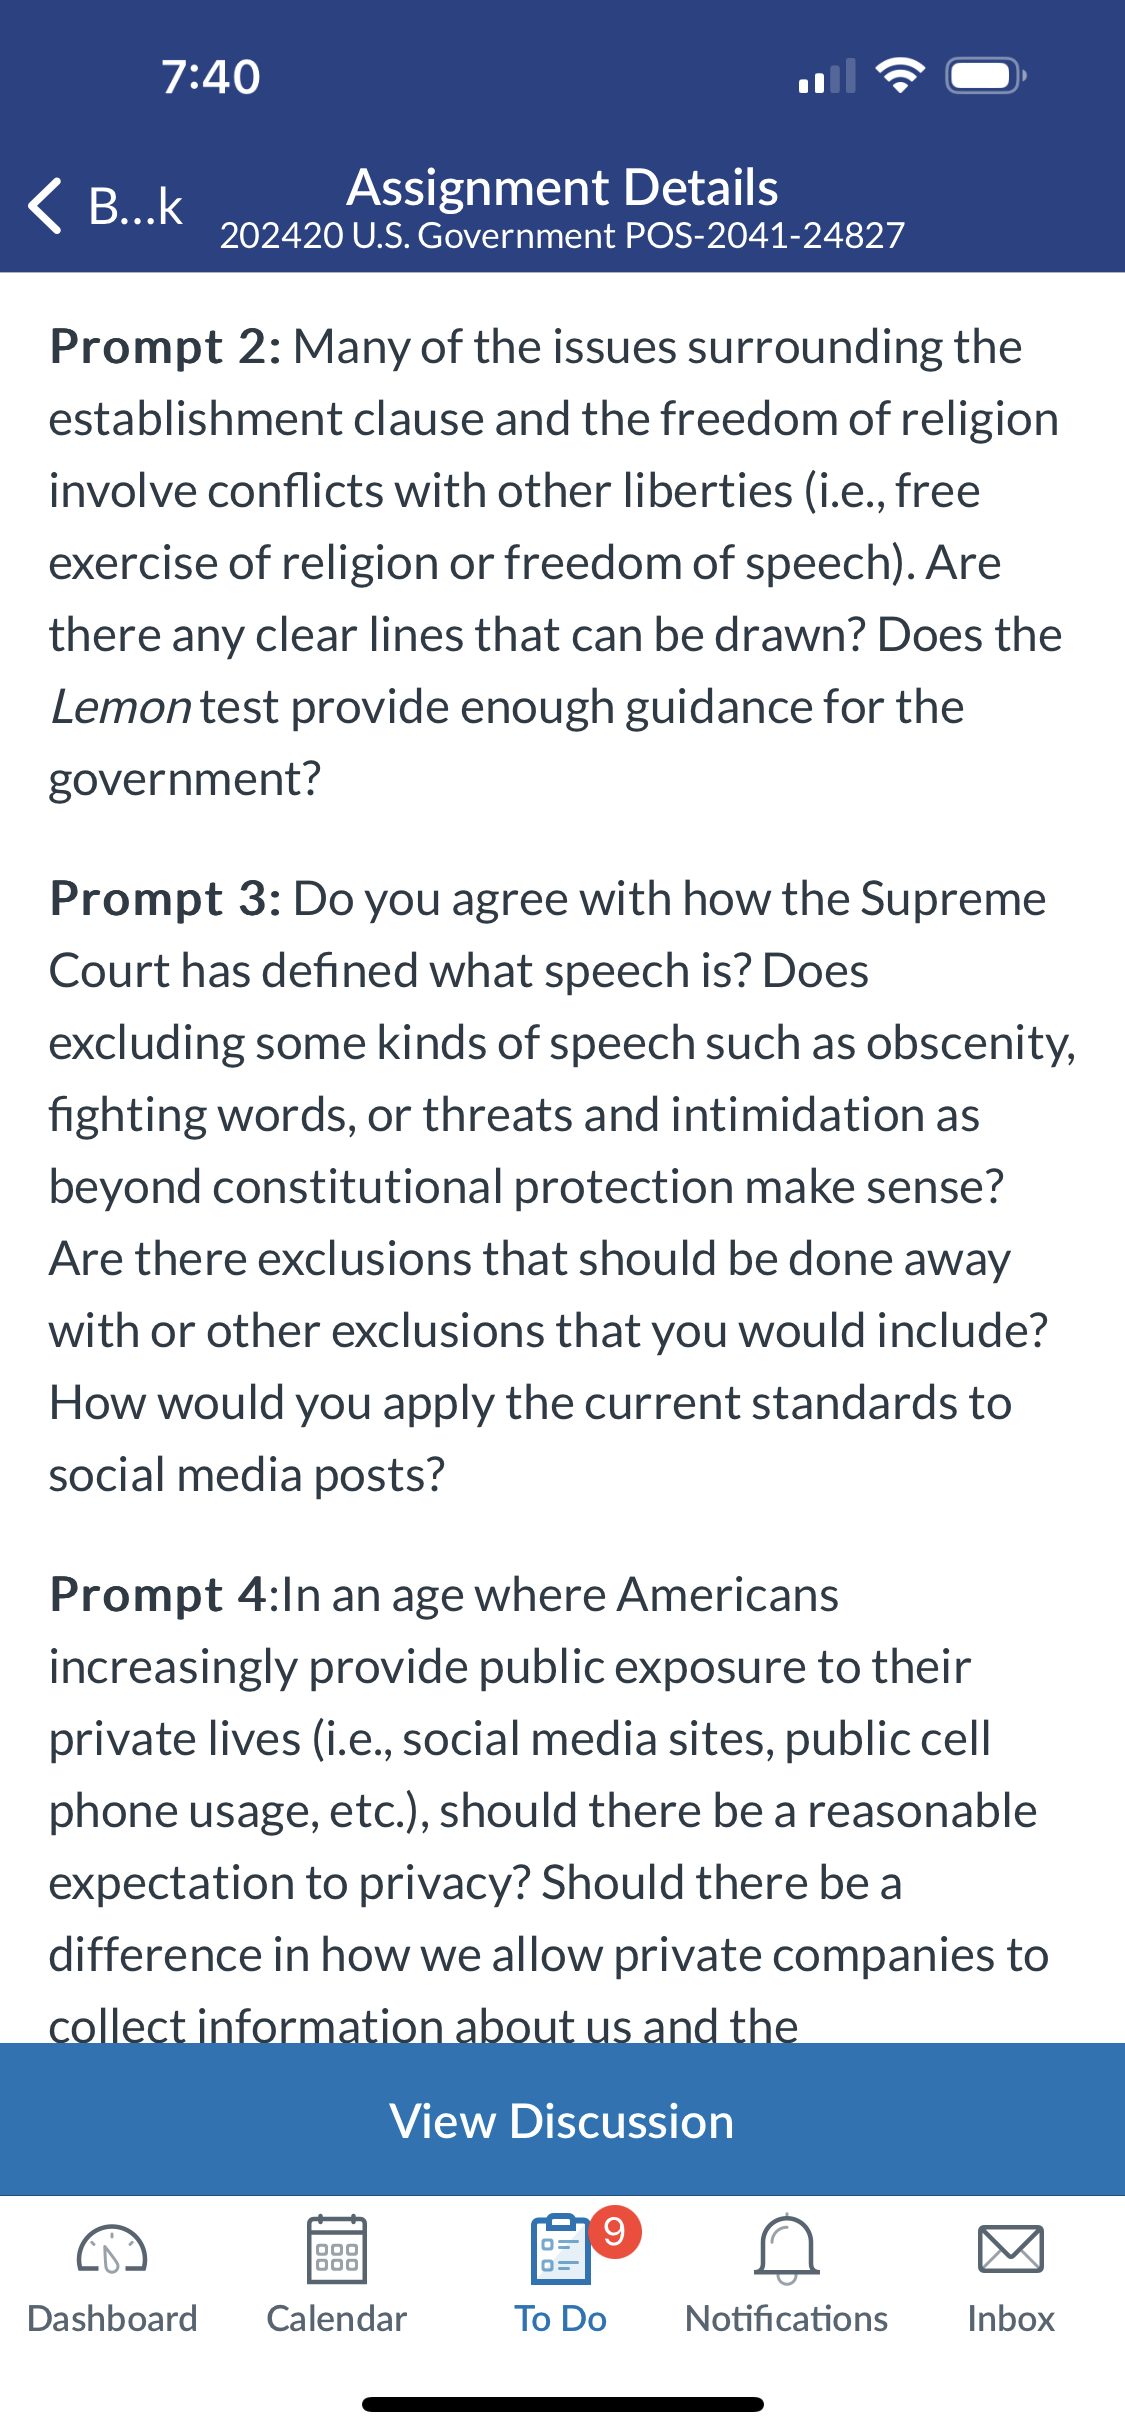The image size is (1125, 2436).
Task: Tap the cellular signal bars
Action: click(827, 76)
